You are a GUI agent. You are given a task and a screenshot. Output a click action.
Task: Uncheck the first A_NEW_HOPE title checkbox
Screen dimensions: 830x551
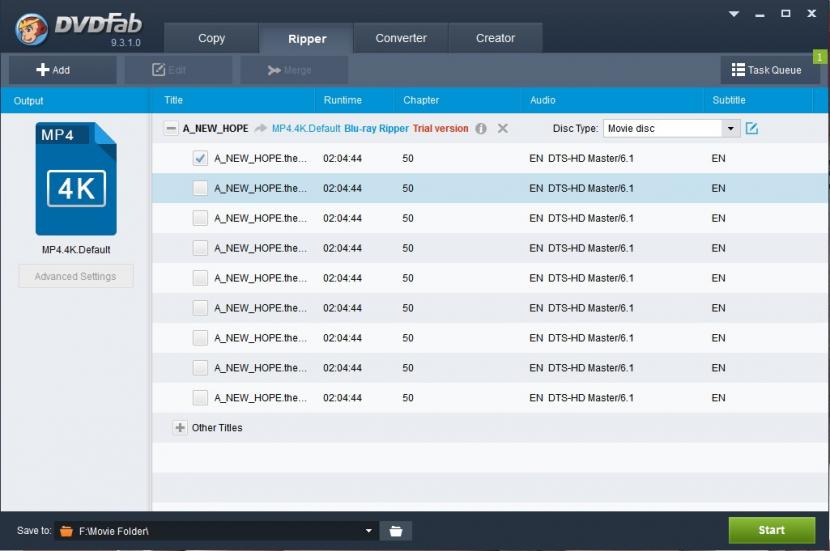point(200,158)
